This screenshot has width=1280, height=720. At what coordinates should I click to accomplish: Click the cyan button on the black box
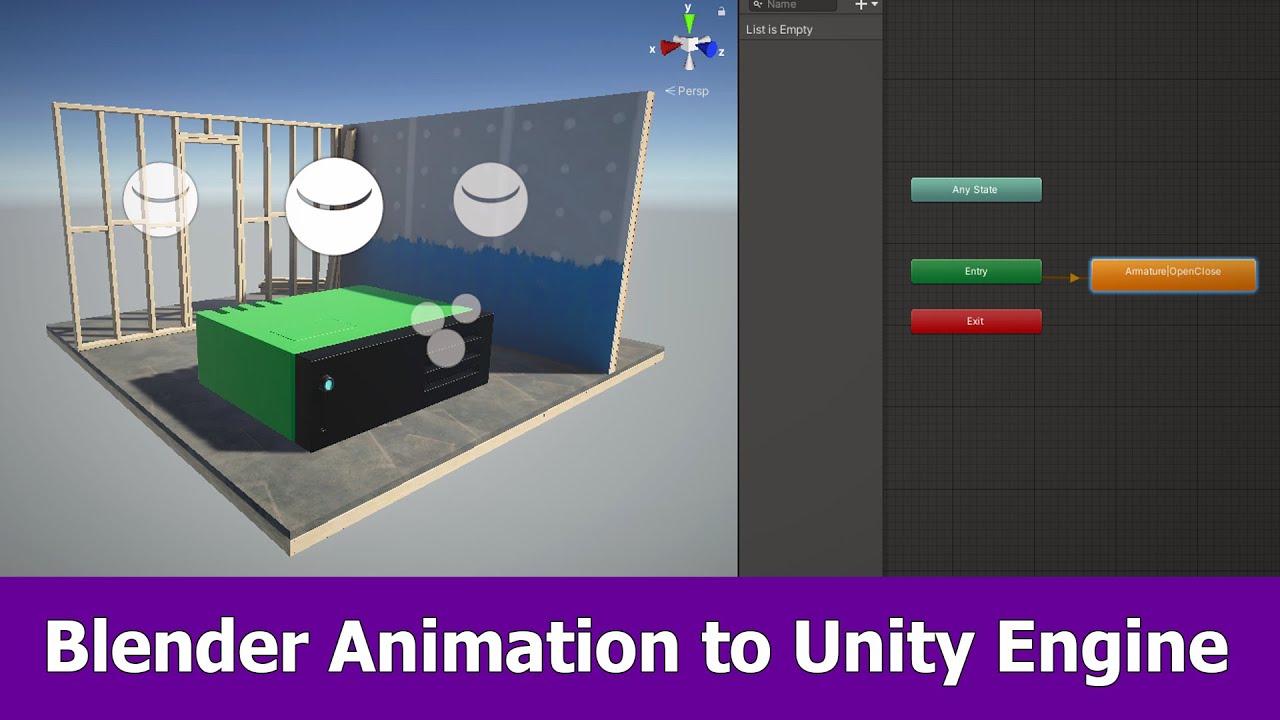pos(327,385)
